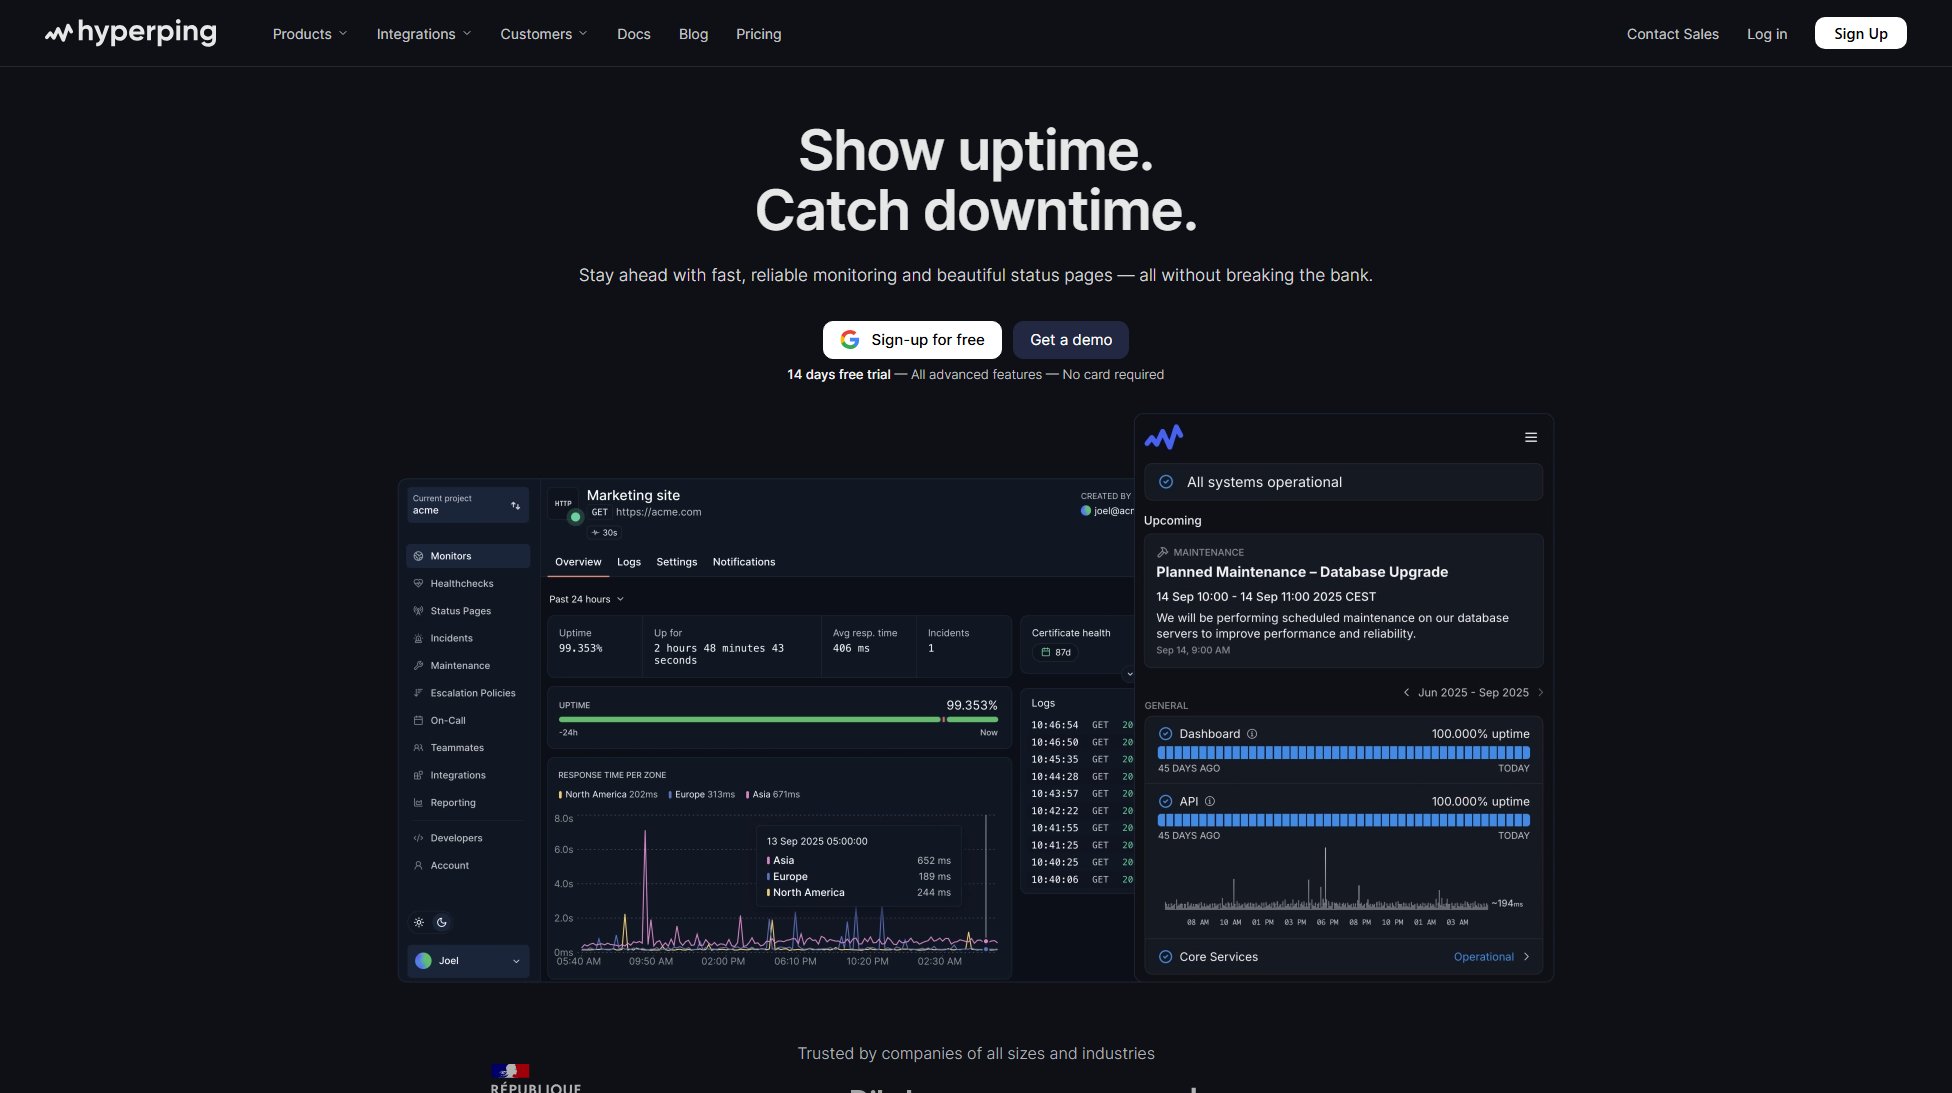Viewport: 1952px width, 1093px height.
Task: Switch to light mode sun toggle
Action: pyautogui.click(x=419, y=922)
